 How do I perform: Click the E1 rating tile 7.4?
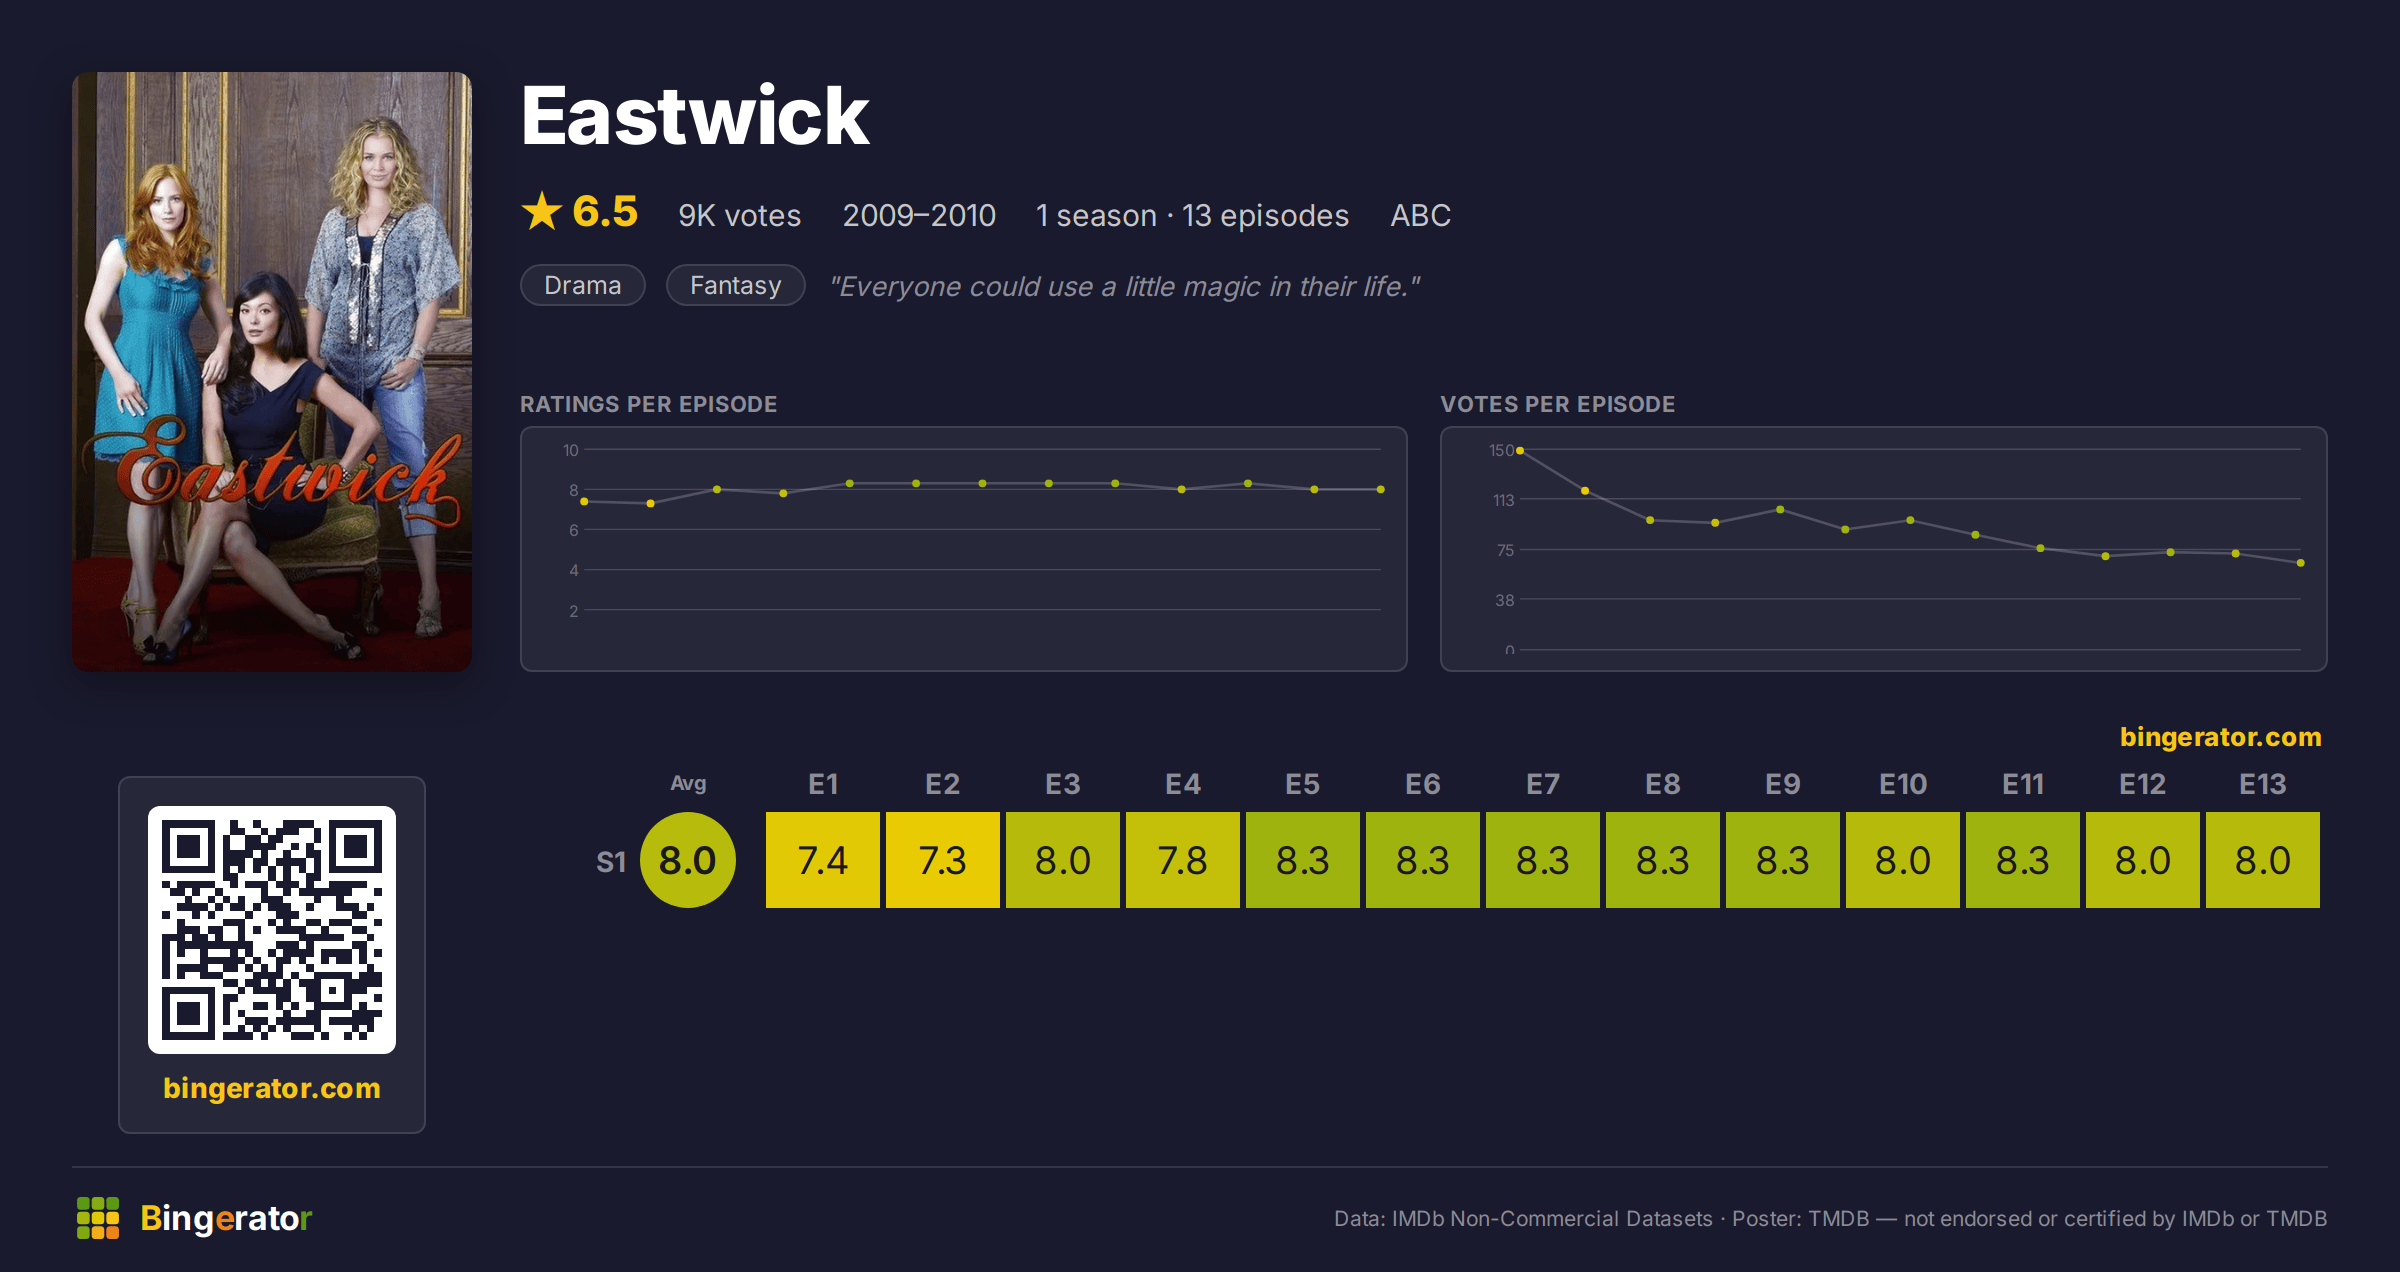pyautogui.click(x=823, y=860)
